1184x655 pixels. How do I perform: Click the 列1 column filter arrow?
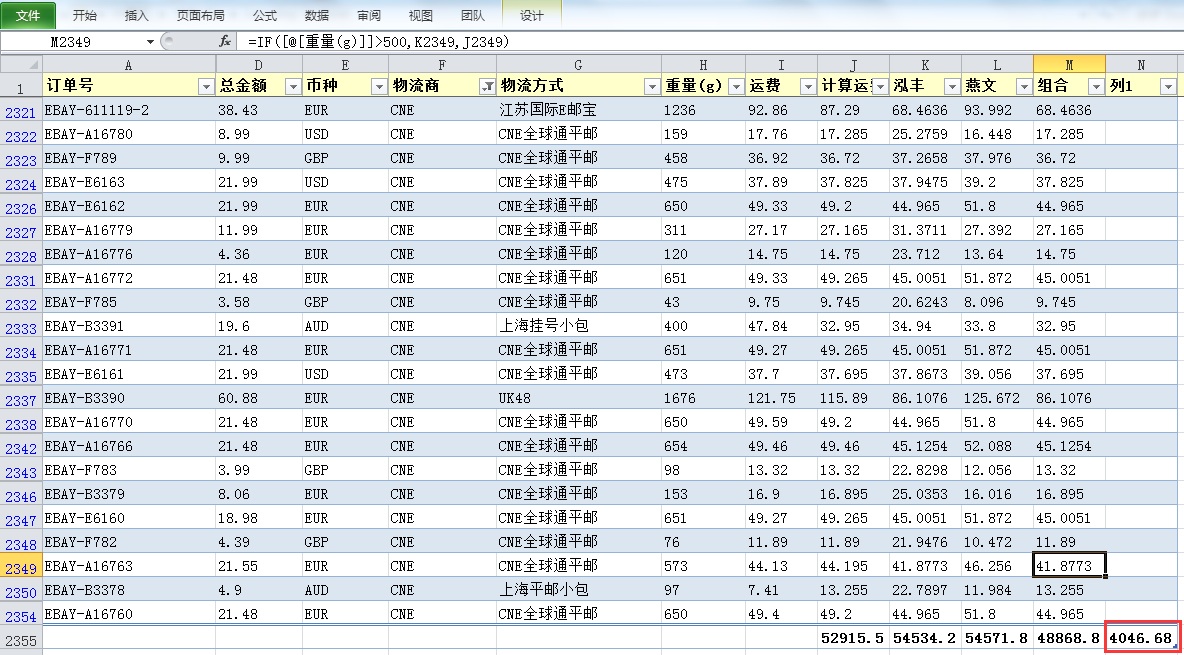[1167, 87]
